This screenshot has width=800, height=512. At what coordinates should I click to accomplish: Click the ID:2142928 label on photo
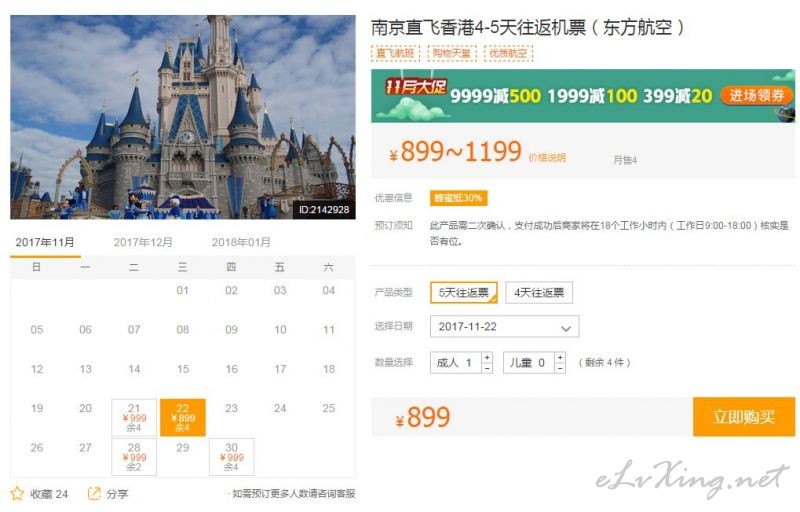[x=324, y=210]
